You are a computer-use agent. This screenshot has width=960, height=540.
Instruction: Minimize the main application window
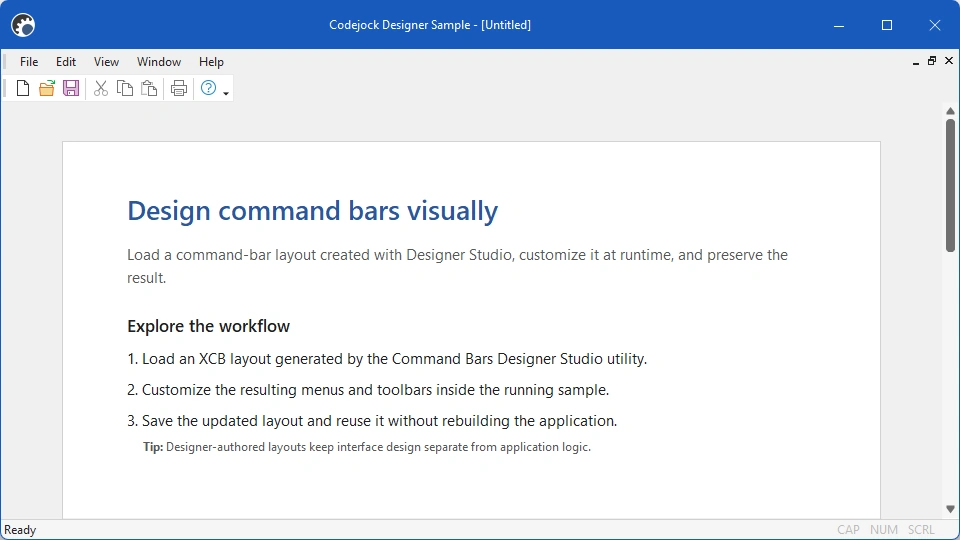click(x=839, y=25)
